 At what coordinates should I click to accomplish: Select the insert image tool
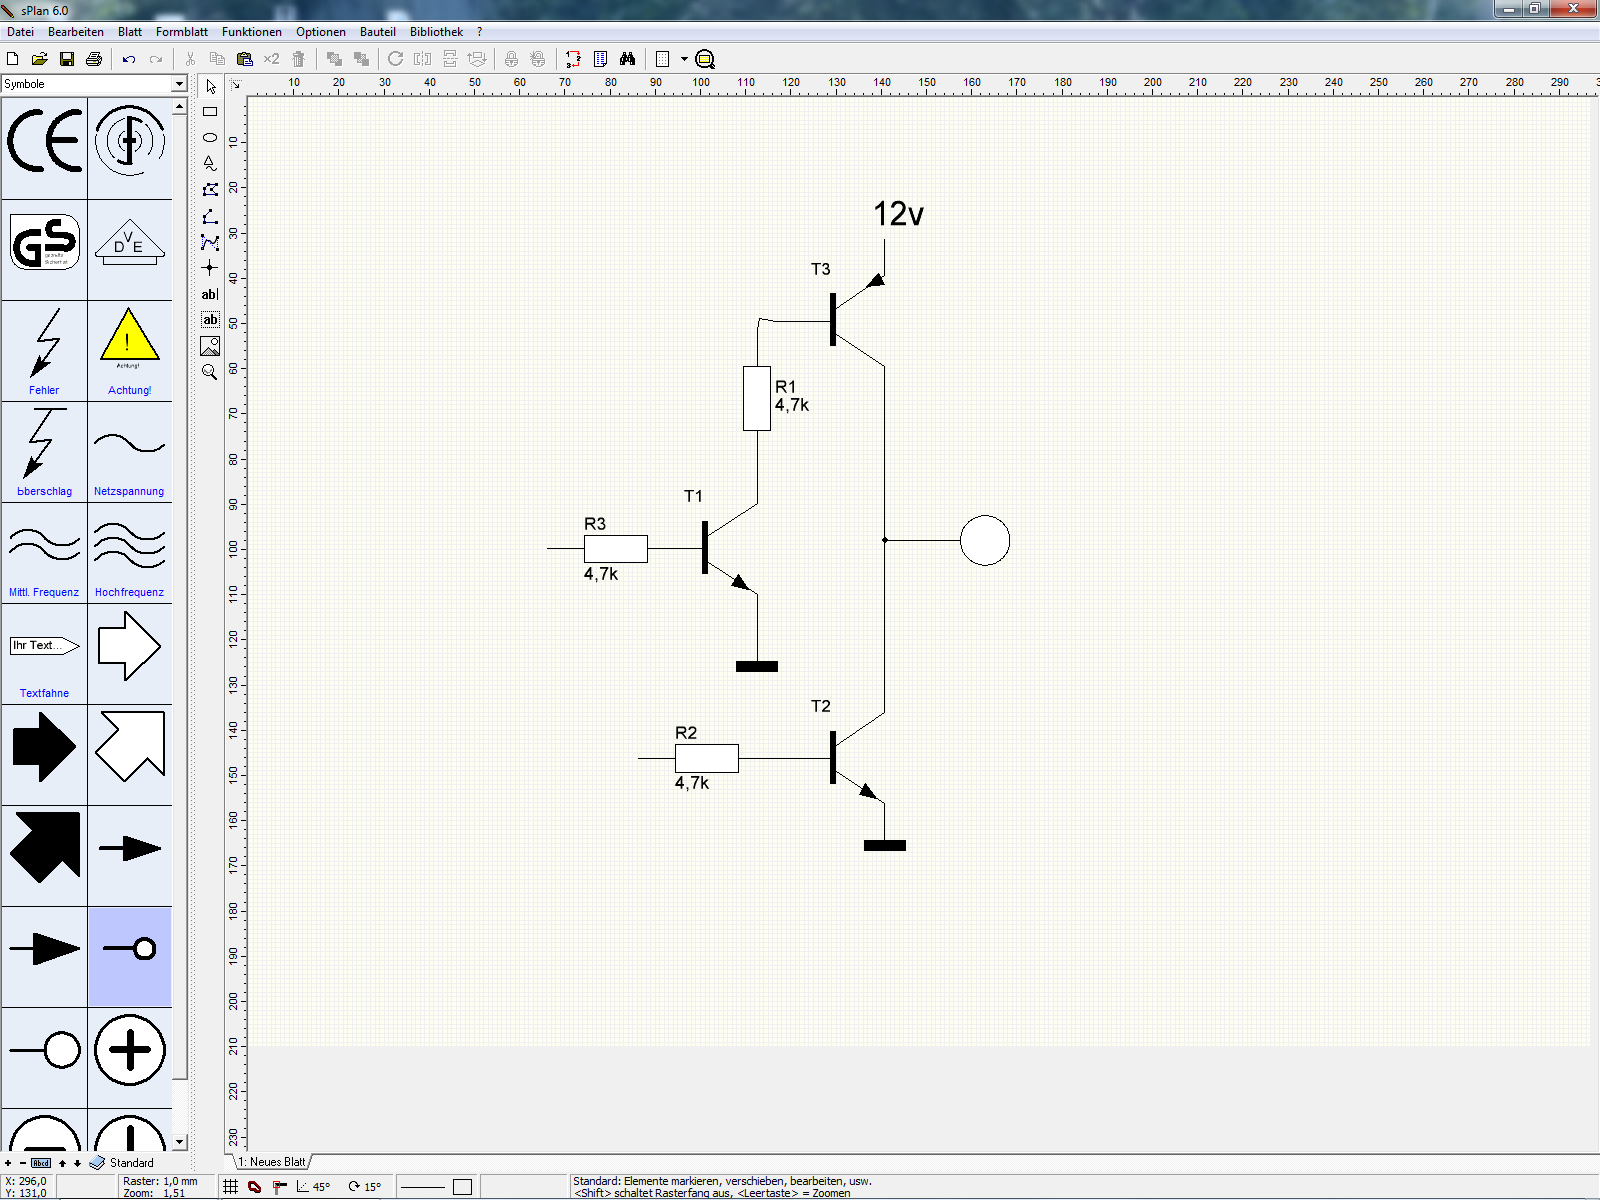tap(210, 346)
